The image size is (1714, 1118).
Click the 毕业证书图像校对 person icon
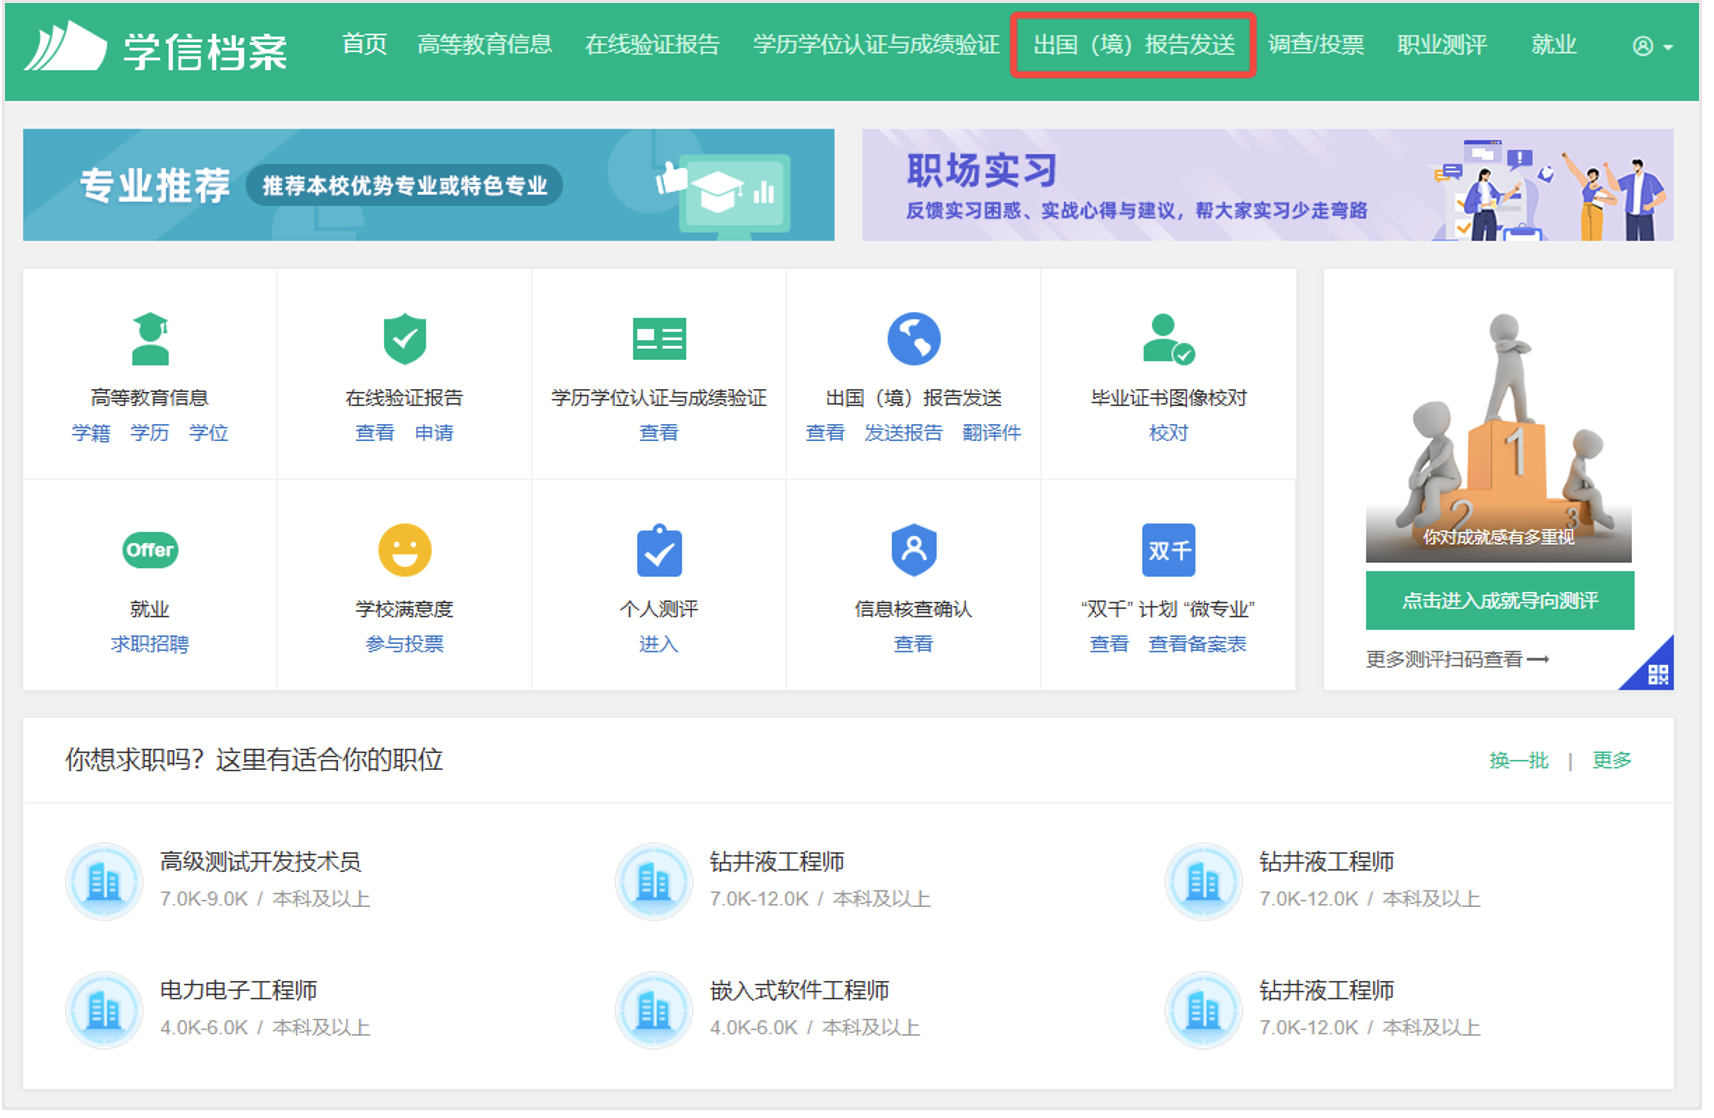click(x=1167, y=339)
